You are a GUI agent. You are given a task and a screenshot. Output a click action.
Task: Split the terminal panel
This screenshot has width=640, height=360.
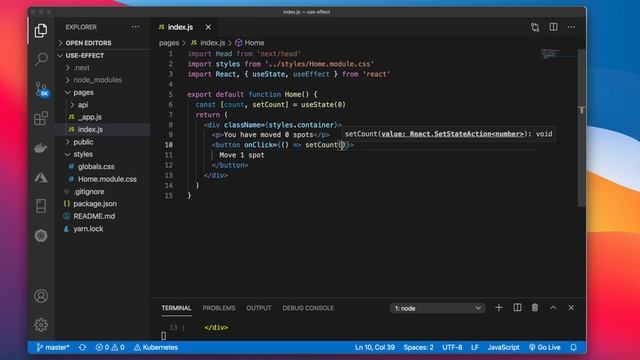[517, 308]
